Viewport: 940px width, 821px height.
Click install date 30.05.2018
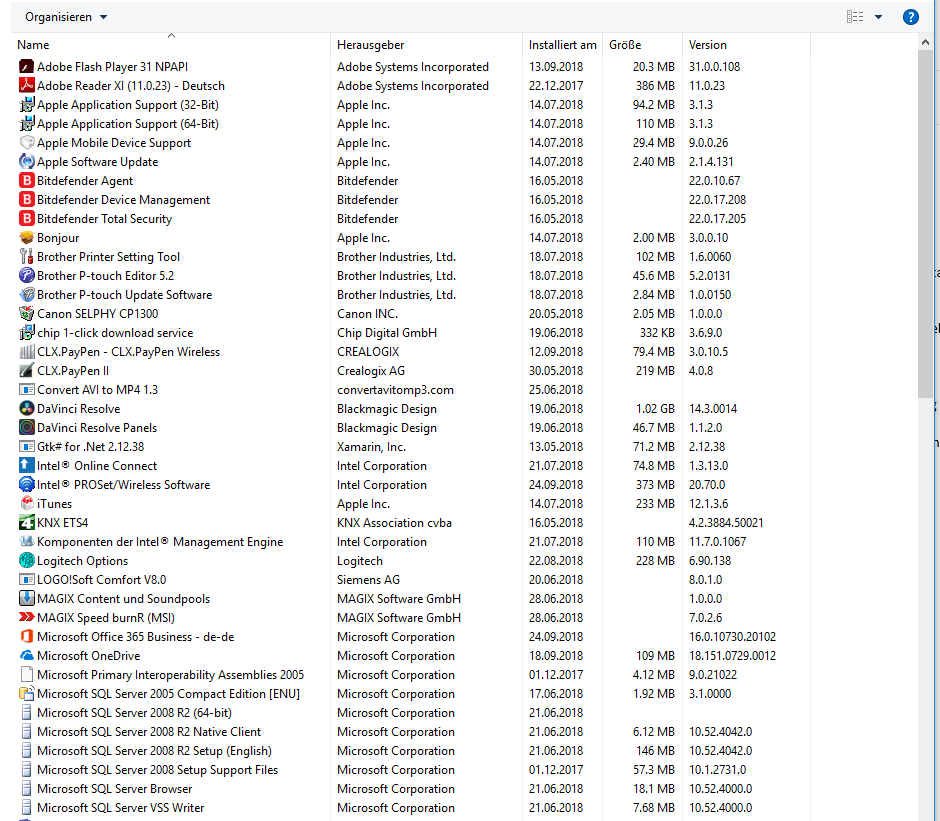pyautogui.click(x=556, y=371)
